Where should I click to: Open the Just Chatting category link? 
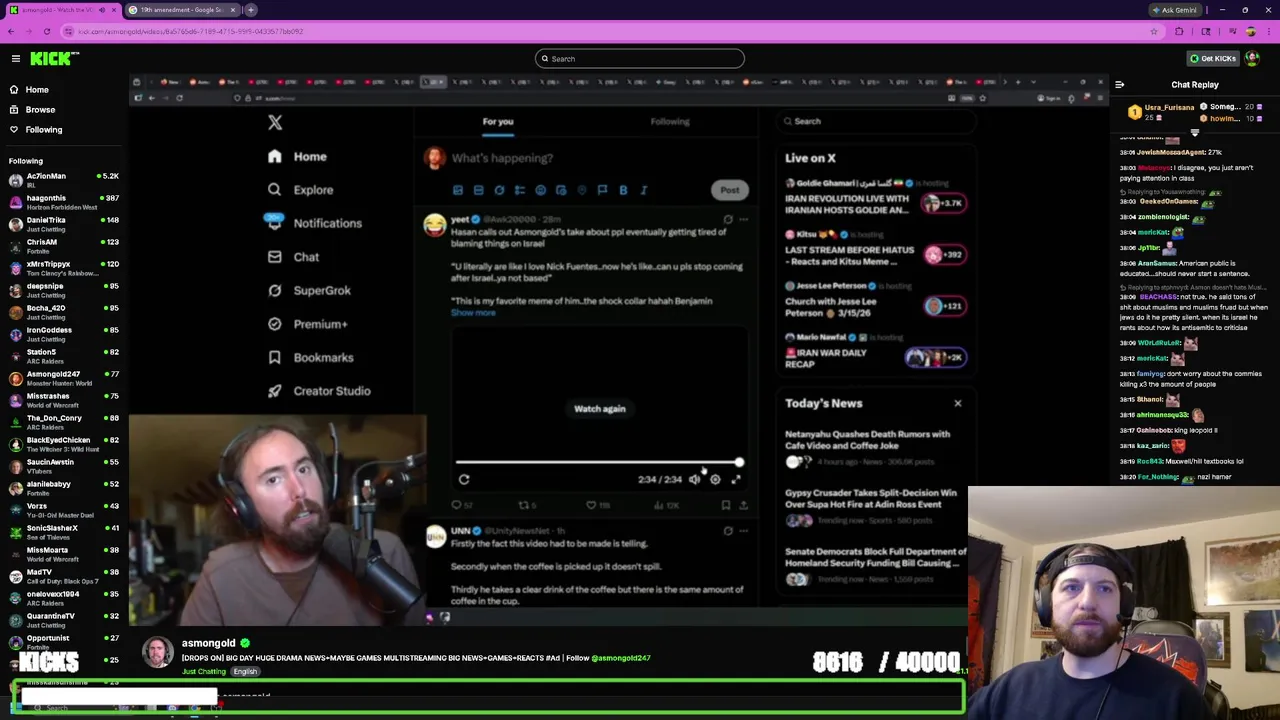203,672
